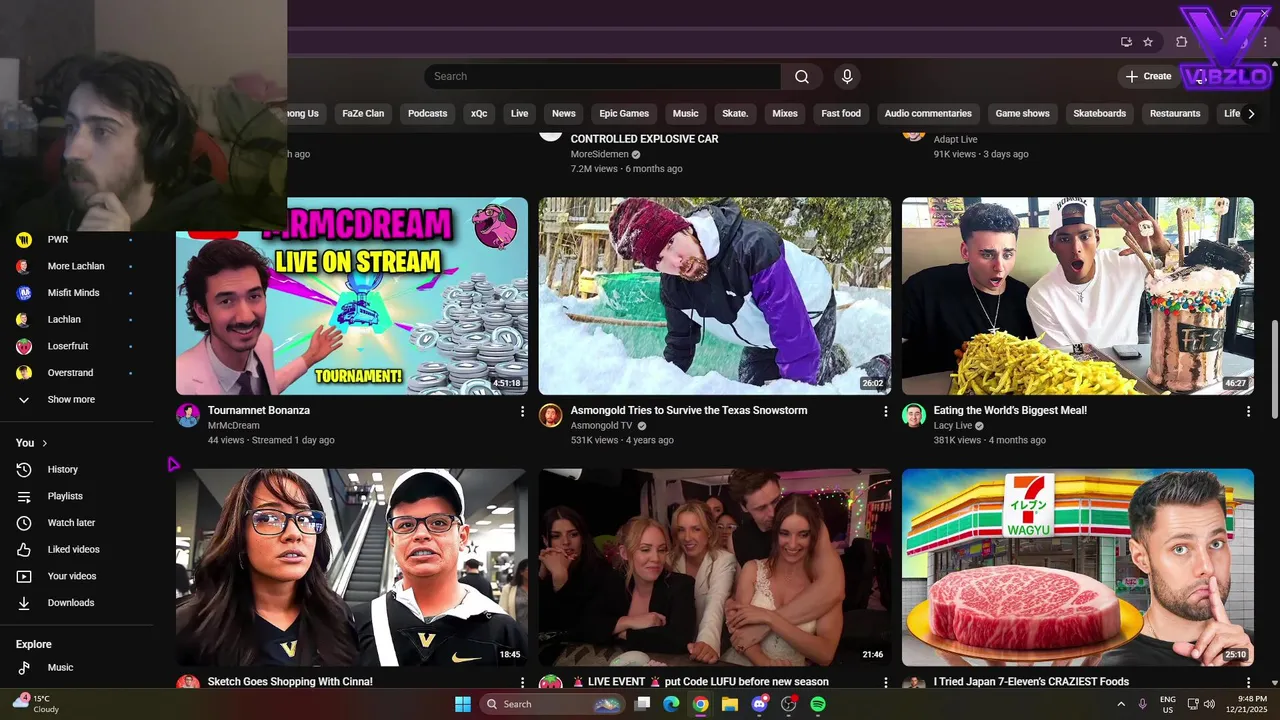
Task: Select the Skate. filter chip
Action: [x=735, y=113]
